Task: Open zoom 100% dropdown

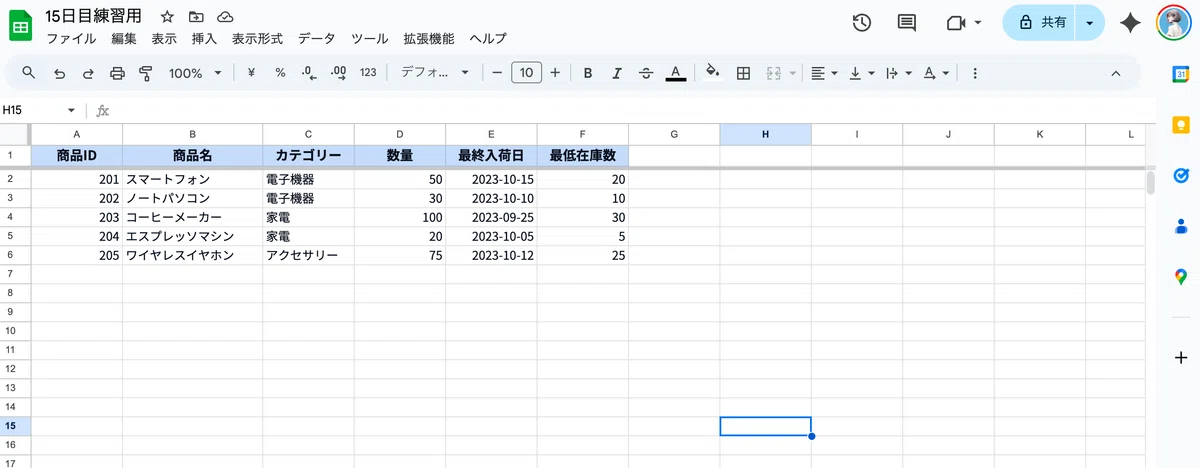Action: pos(193,73)
